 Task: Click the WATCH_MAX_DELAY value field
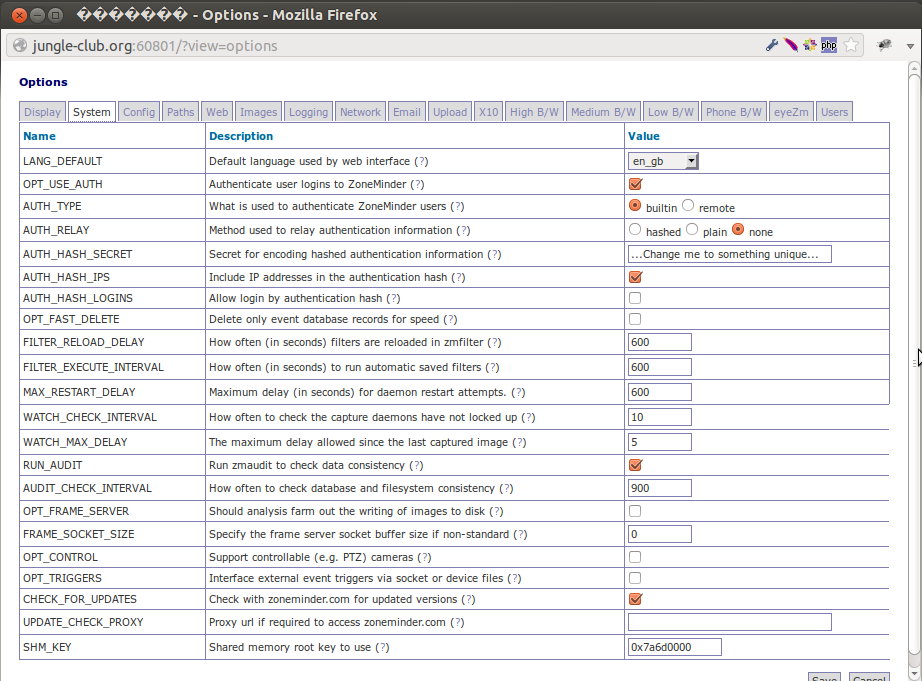click(x=660, y=442)
